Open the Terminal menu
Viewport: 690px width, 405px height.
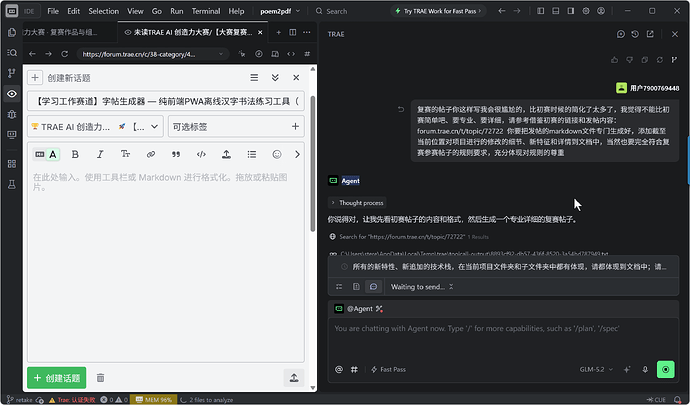(206, 11)
